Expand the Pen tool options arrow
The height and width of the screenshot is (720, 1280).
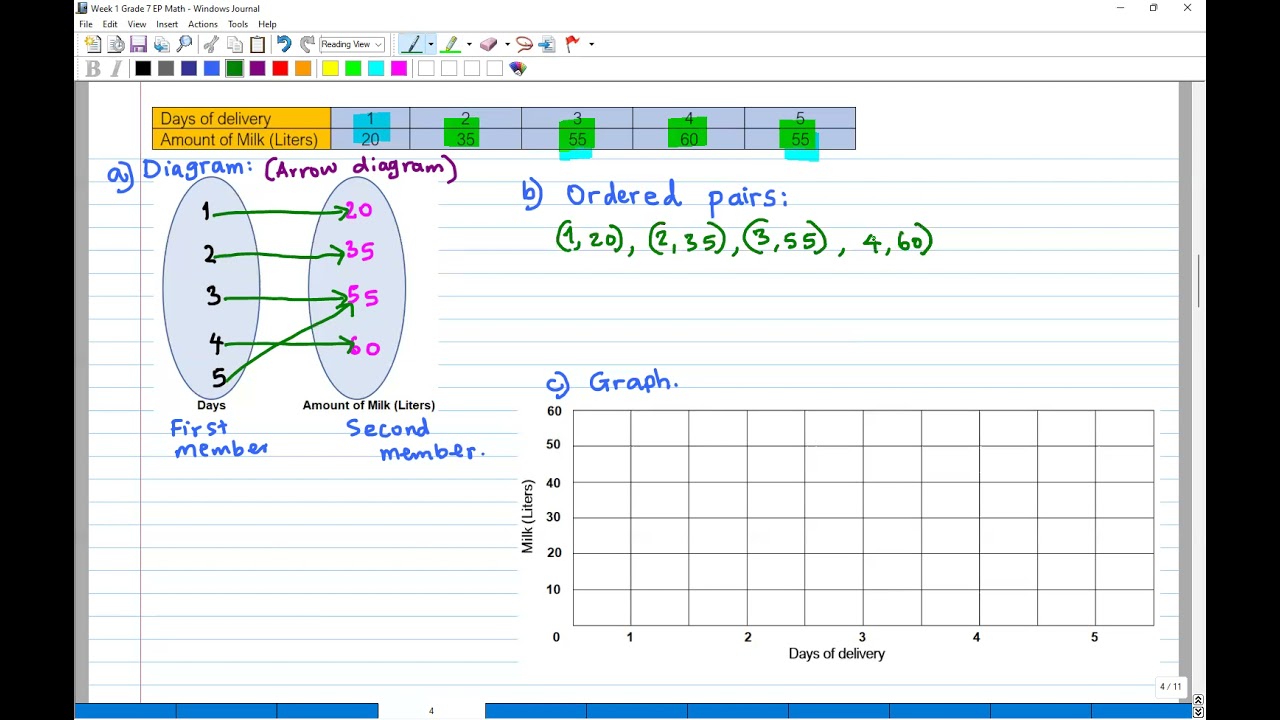point(431,44)
